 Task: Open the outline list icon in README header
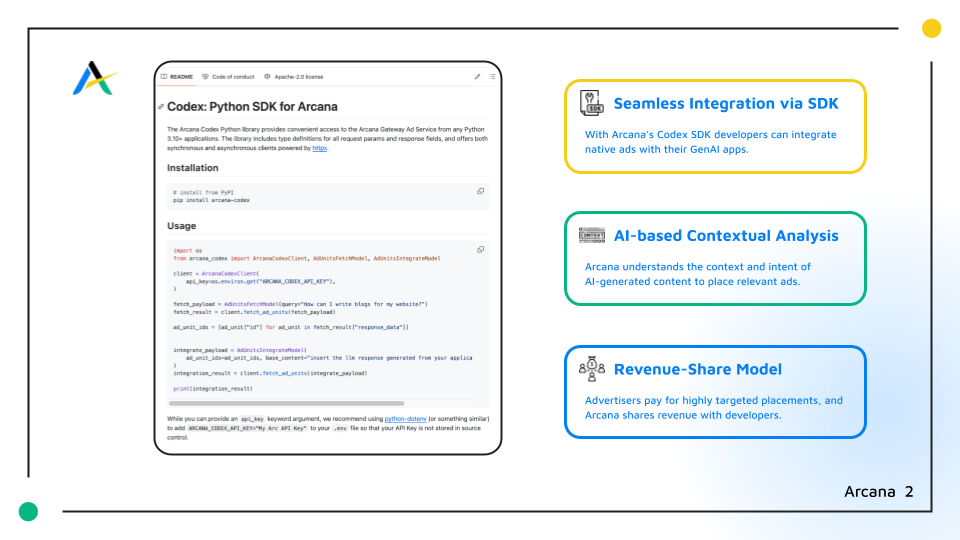point(492,77)
